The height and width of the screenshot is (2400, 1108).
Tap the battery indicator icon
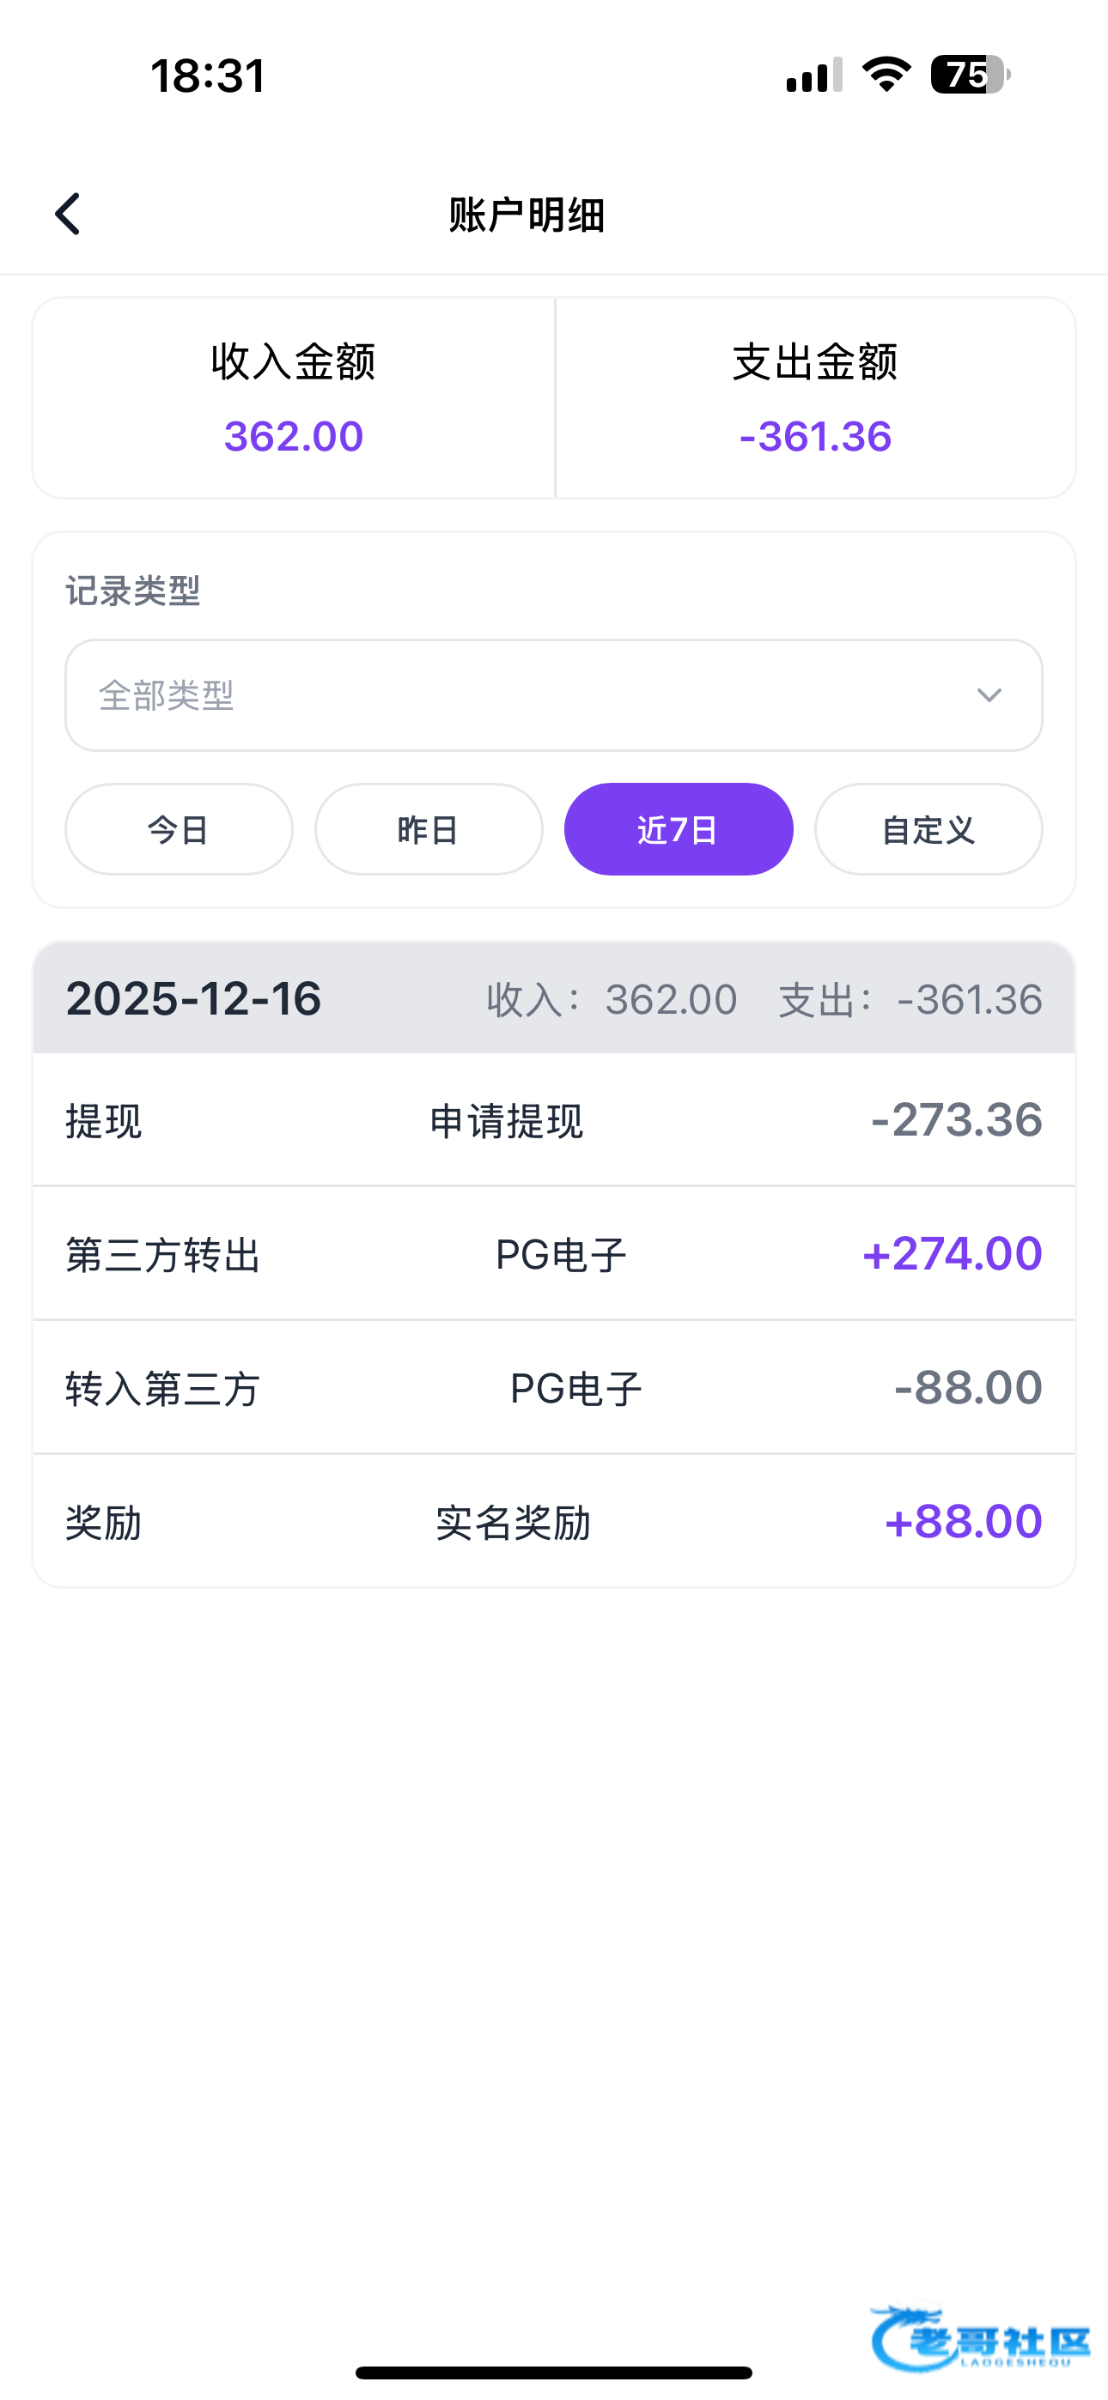pos(969,75)
